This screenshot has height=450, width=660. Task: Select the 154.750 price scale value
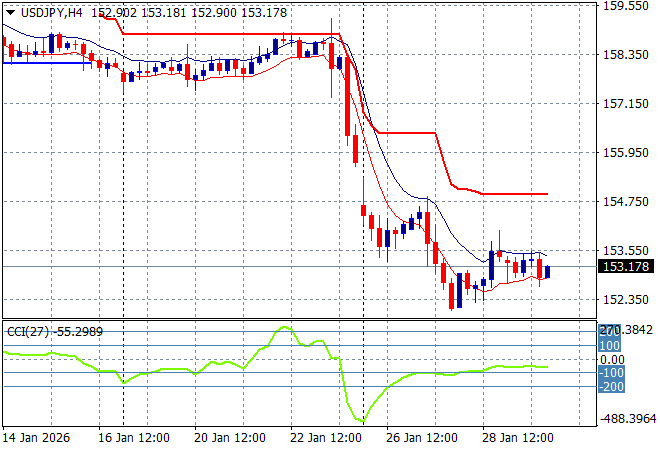point(626,202)
